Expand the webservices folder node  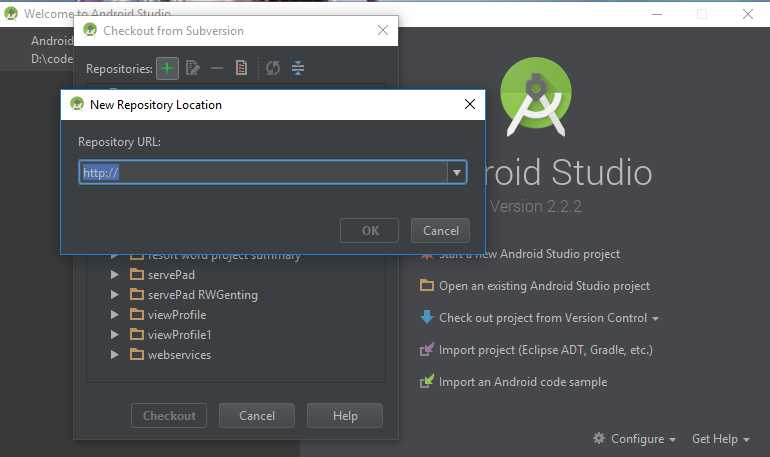click(x=114, y=354)
